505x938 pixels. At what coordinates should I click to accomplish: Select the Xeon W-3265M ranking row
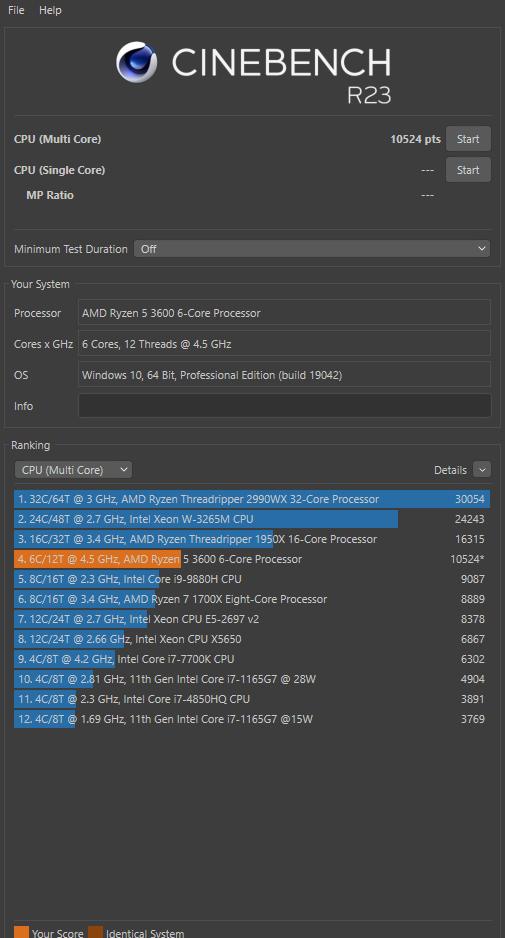click(252, 519)
